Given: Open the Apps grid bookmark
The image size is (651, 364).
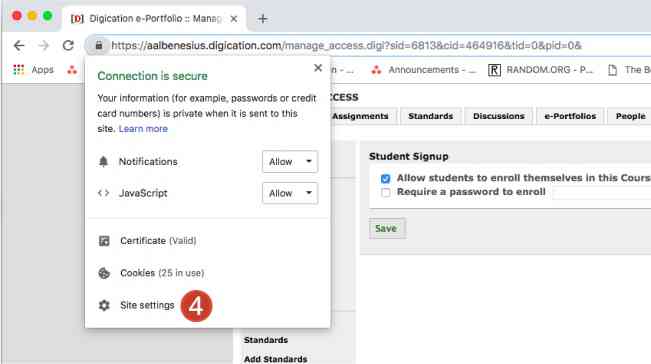Looking at the screenshot, I should point(34,70).
